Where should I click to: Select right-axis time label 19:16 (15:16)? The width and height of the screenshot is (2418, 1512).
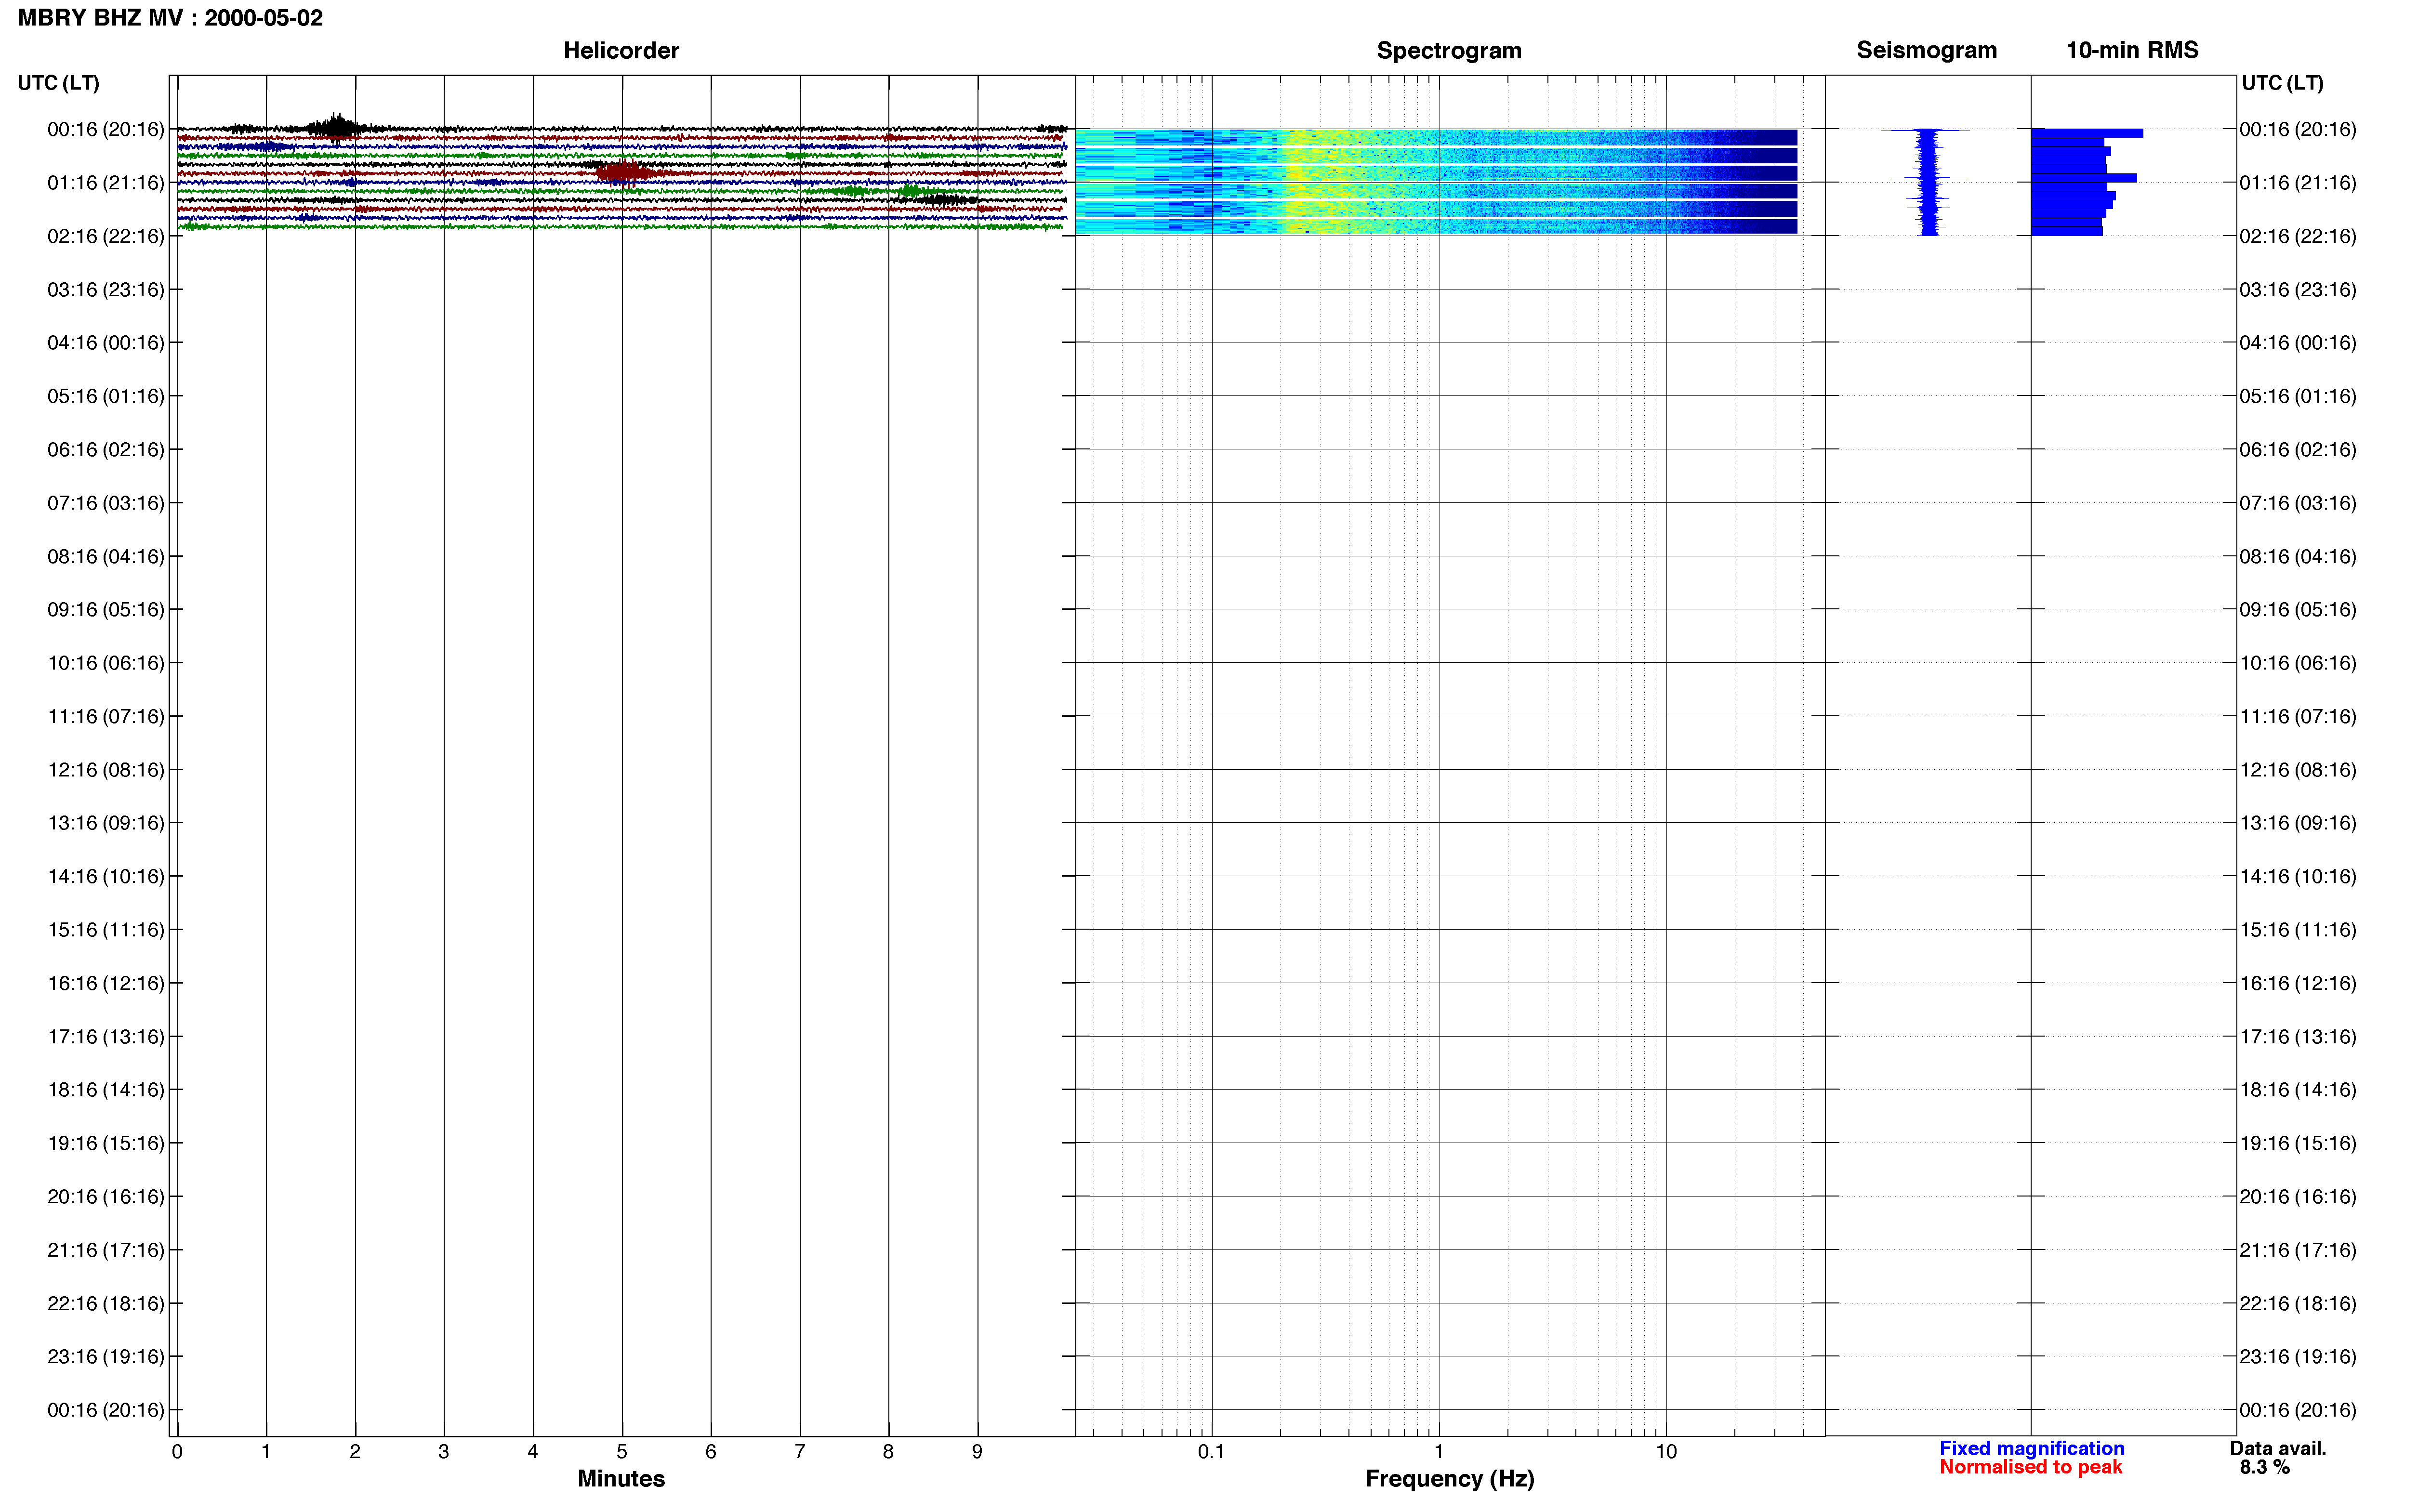tap(2298, 1143)
